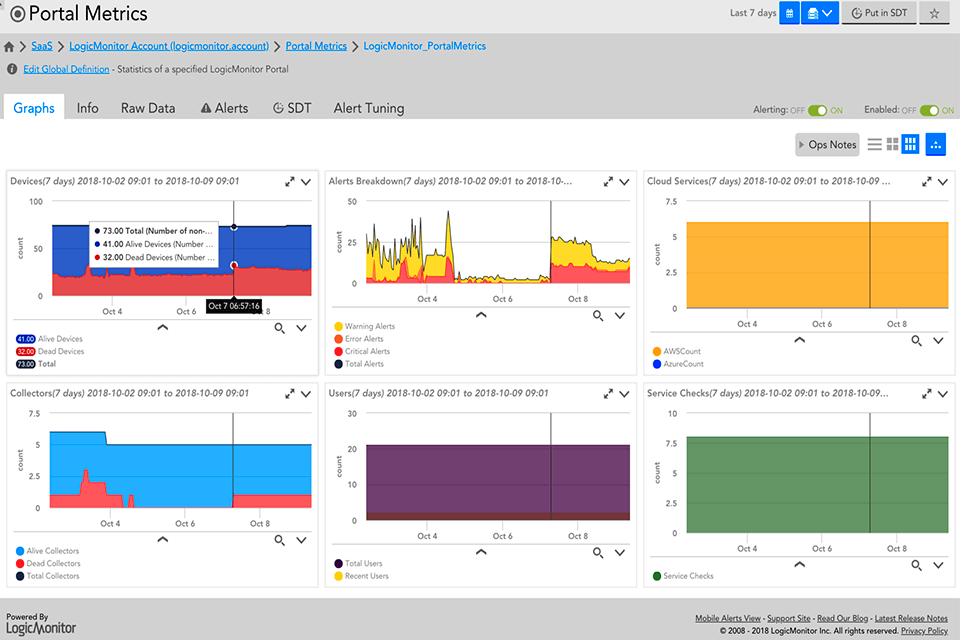
Task: Select three-column grid layout icon
Action: tap(910, 145)
